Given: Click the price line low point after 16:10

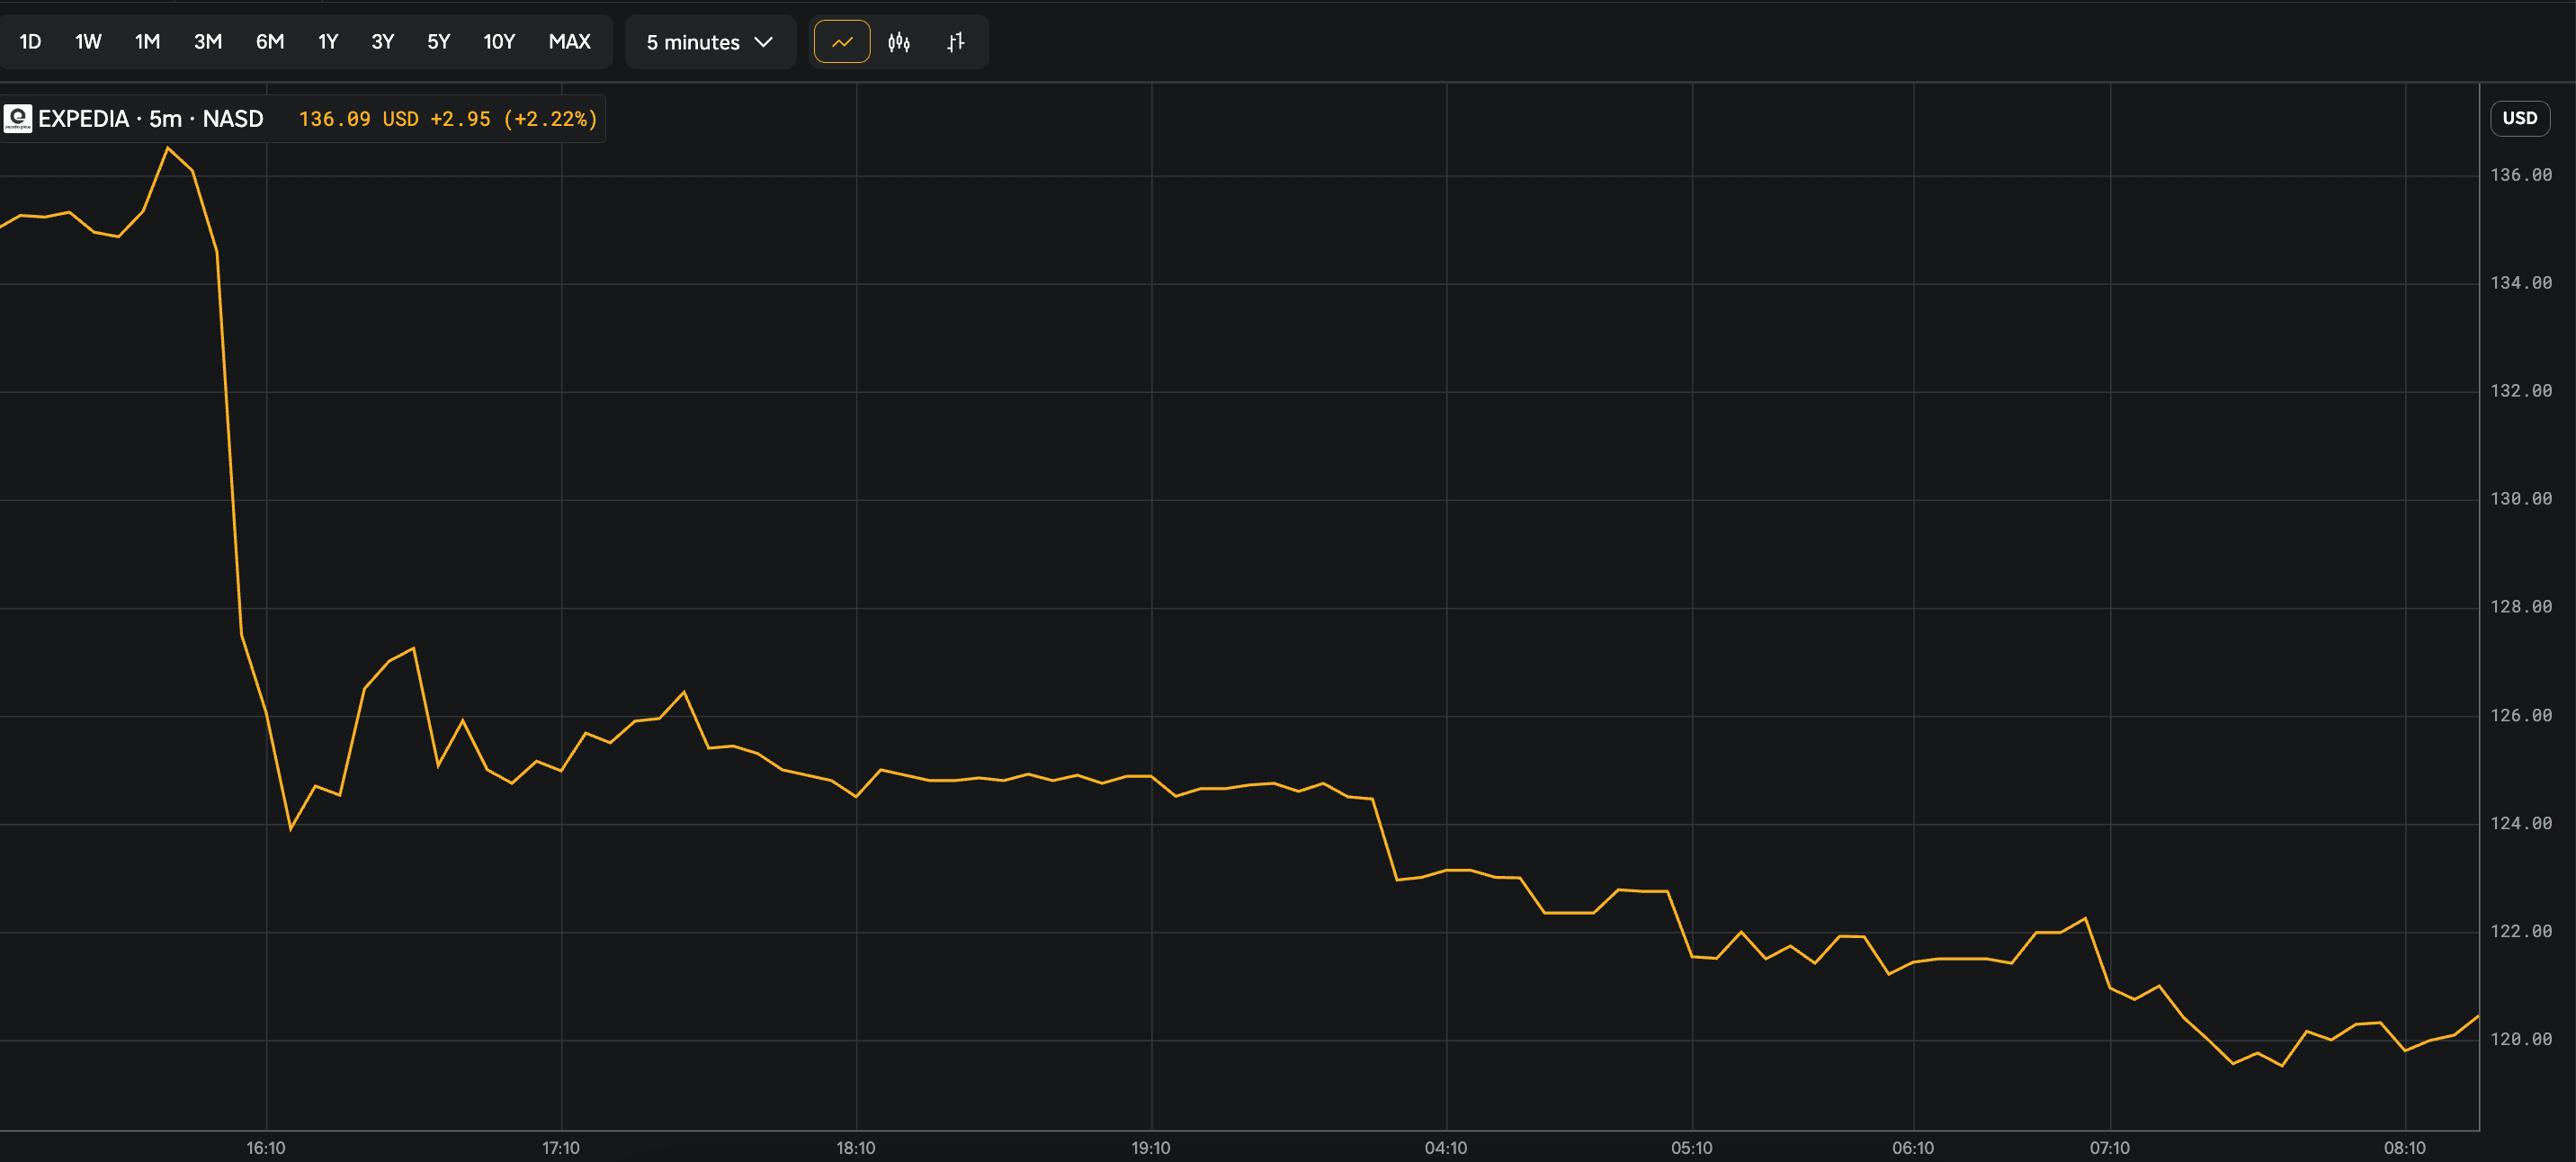Looking at the screenshot, I should click(x=291, y=829).
